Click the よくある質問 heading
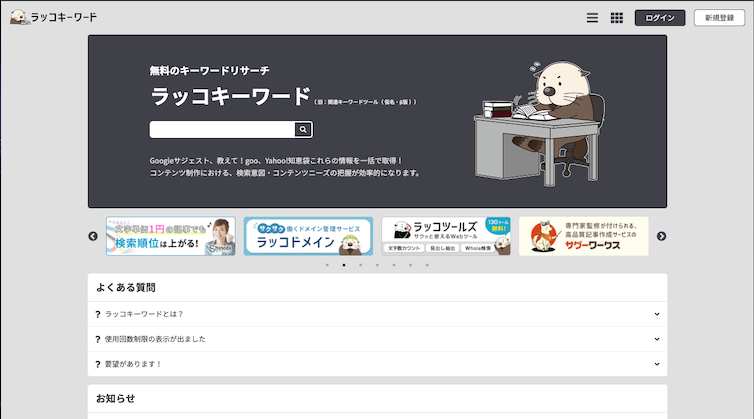This screenshot has width=754, height=419. (126, 288)
